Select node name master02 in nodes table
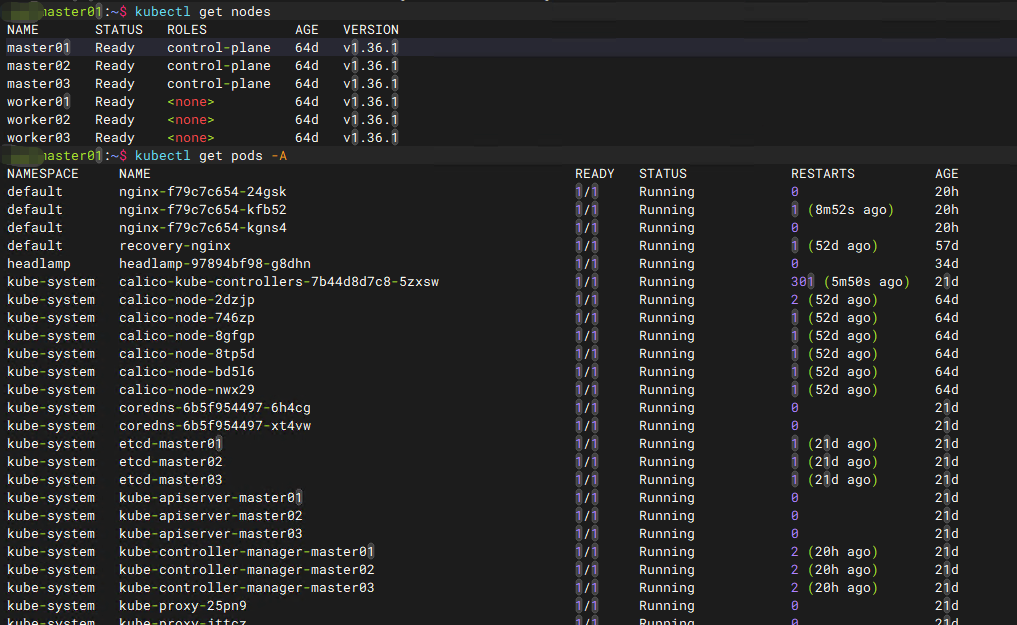The width and height of the screenshot is (1017, 625). tap(38, 66)
